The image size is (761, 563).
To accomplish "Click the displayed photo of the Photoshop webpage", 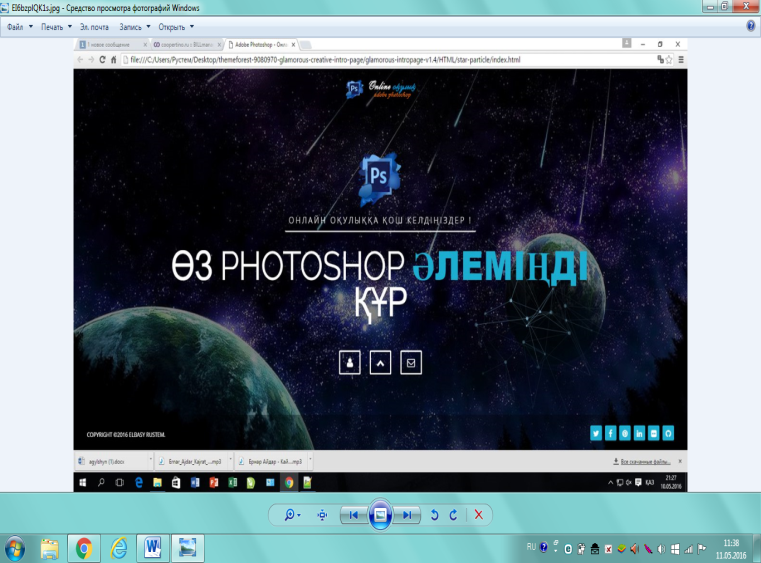I will click(380, 265).
